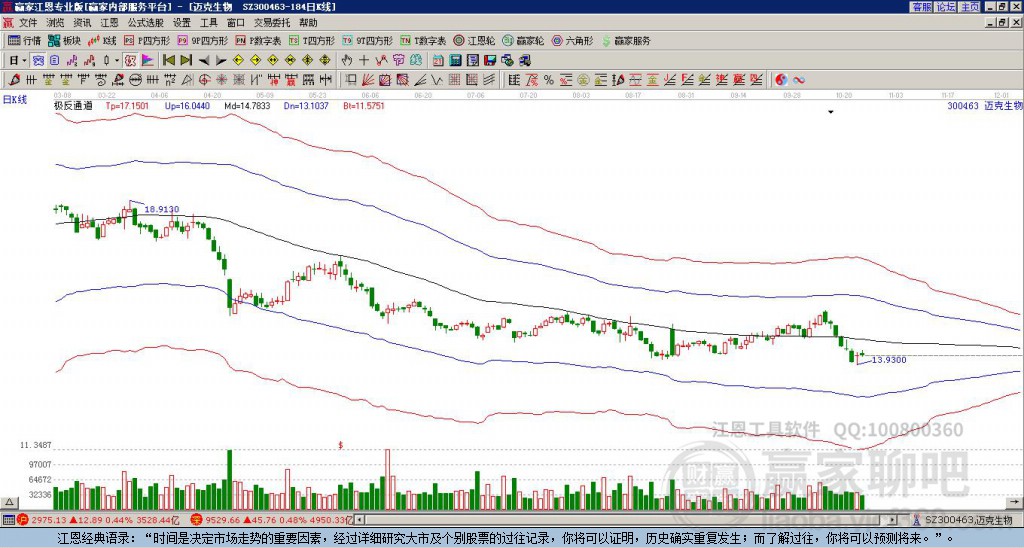The height and width of the screenshot is (548, 1024).
Task: Open the 公式选股 menu
Action: tap(146, 23)
